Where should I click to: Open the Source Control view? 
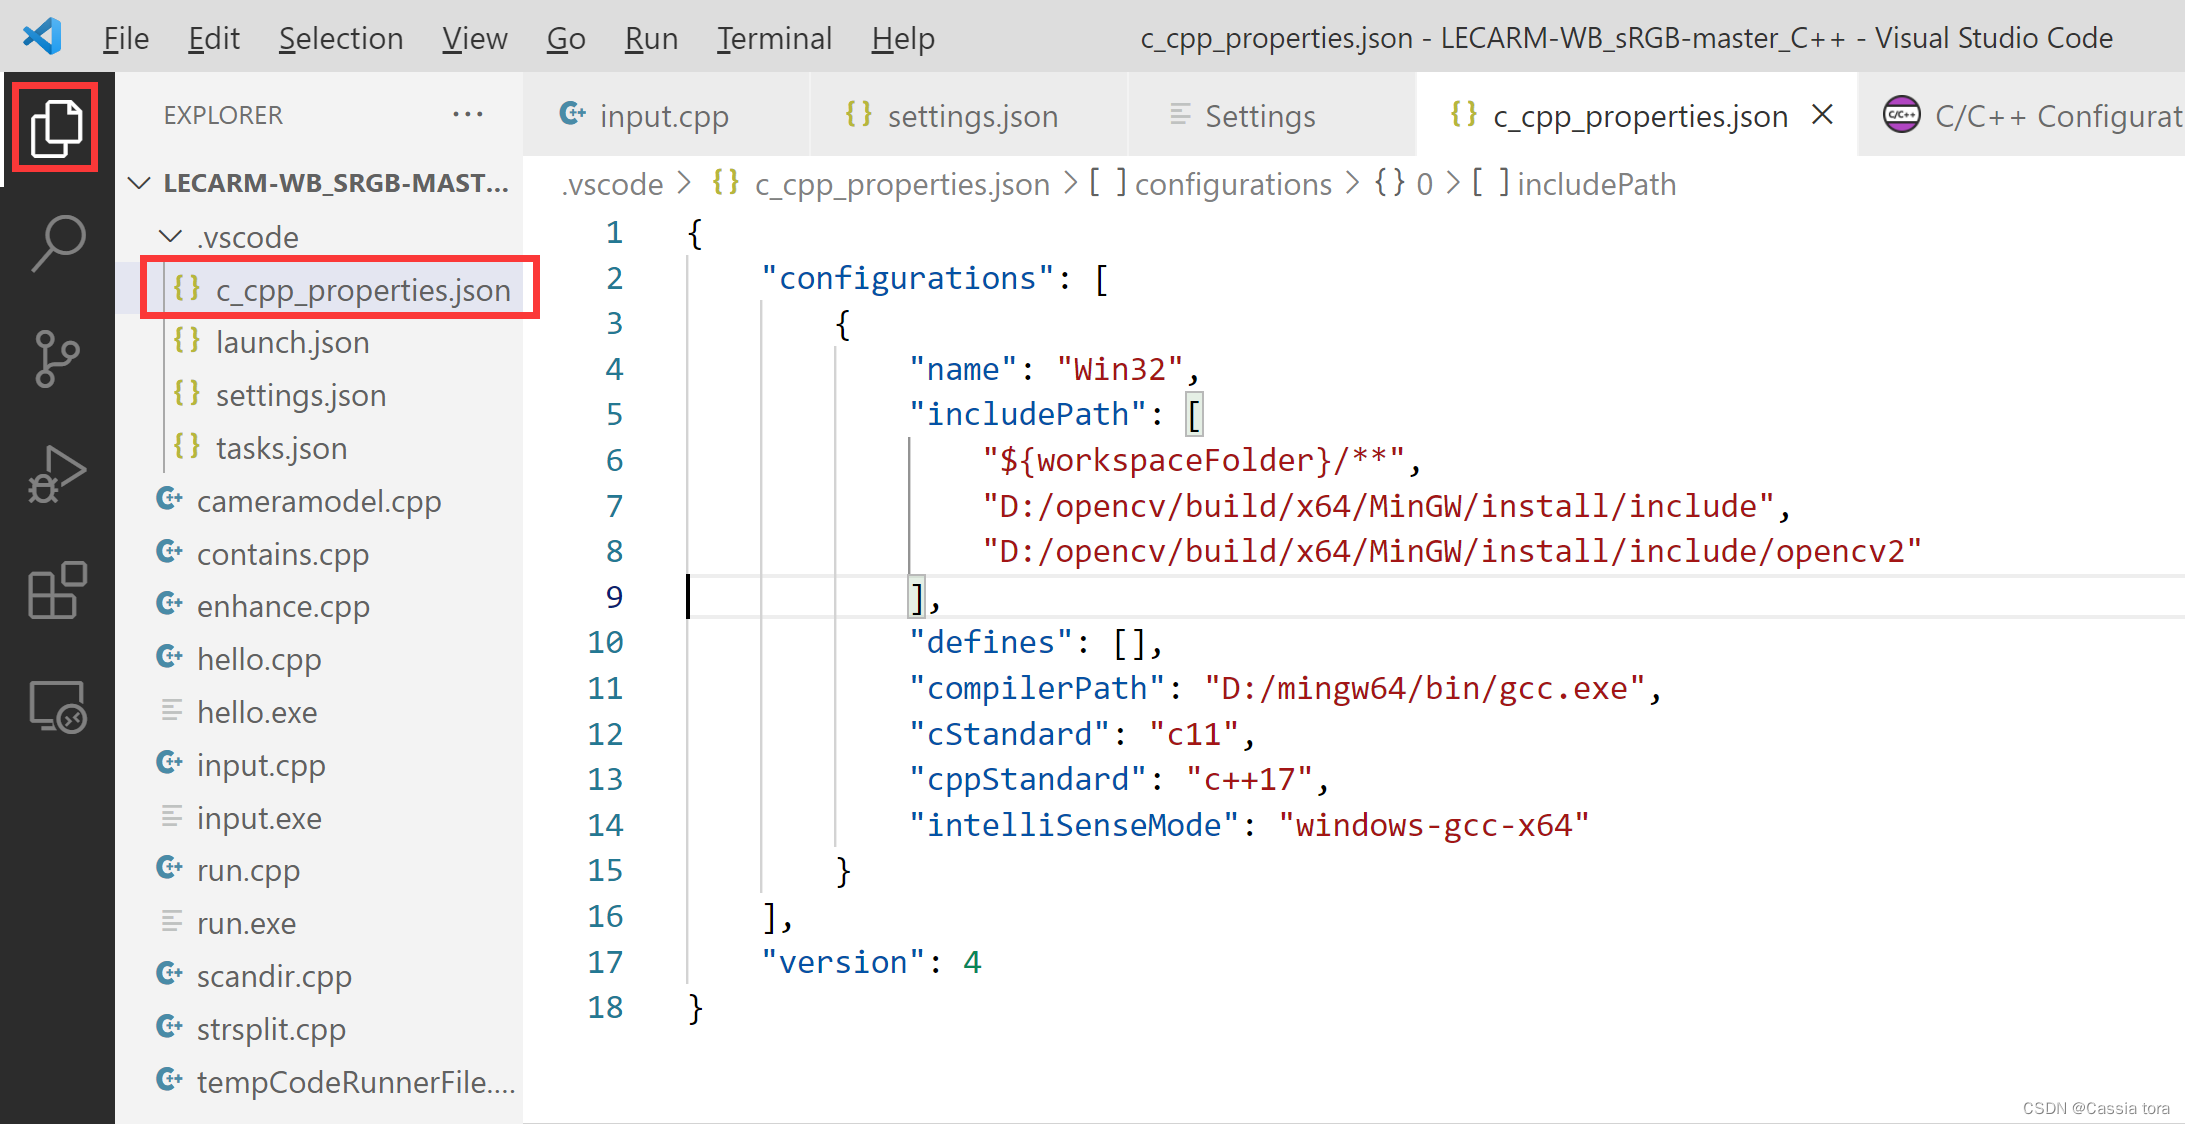pyautogui.click(x=55, y=358)
